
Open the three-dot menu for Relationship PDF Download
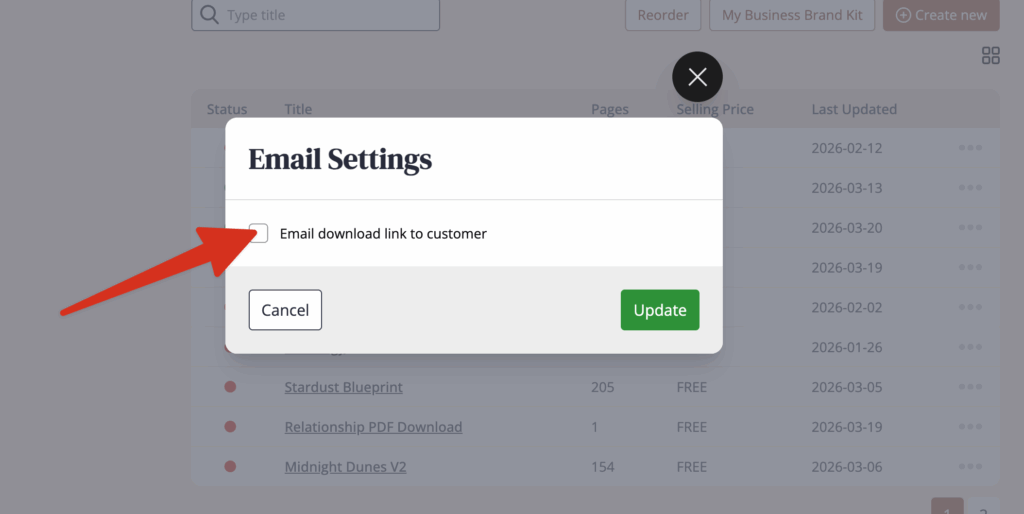click(969, 427)
